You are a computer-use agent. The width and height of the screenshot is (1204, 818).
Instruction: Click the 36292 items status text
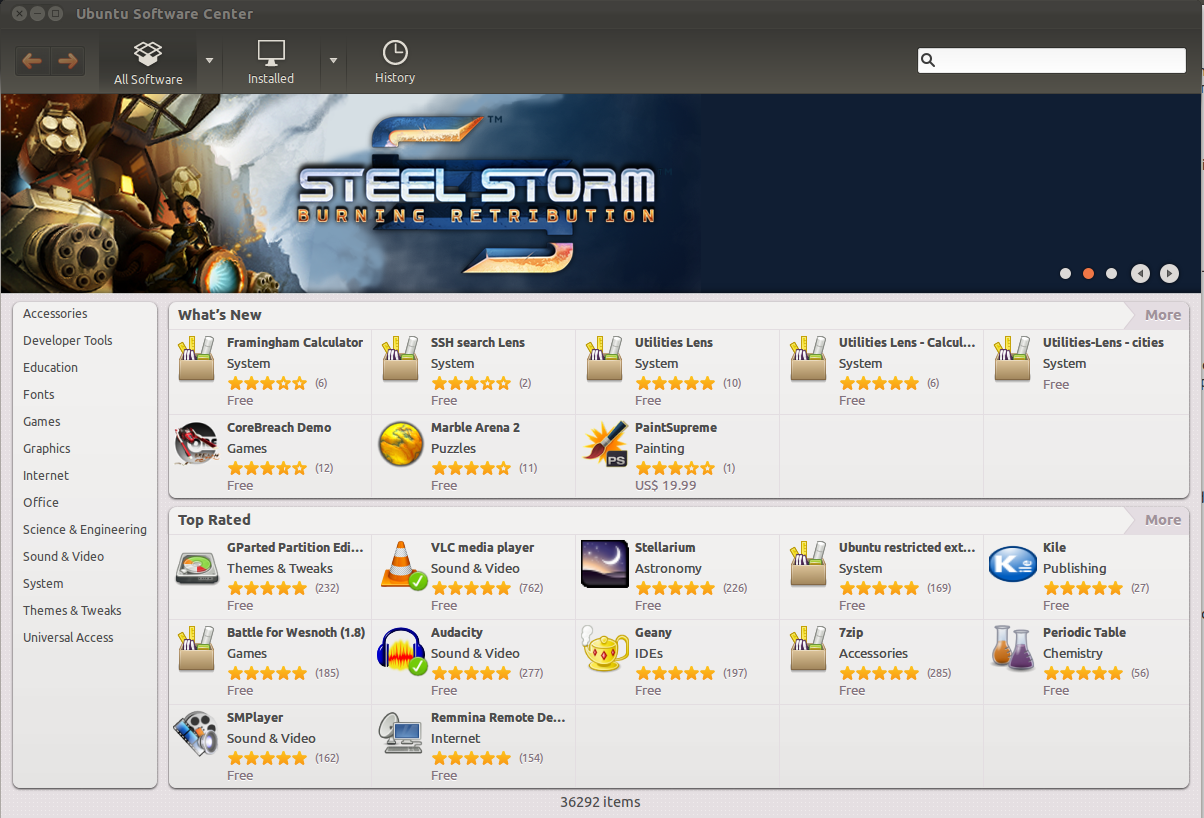[x=600, y=802]
